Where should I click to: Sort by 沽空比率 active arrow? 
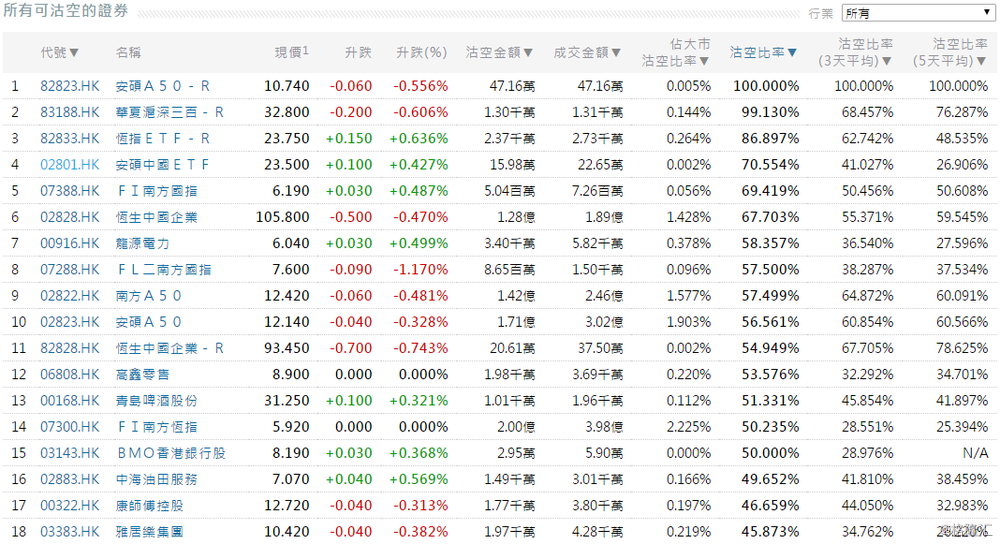pos(792,53)
